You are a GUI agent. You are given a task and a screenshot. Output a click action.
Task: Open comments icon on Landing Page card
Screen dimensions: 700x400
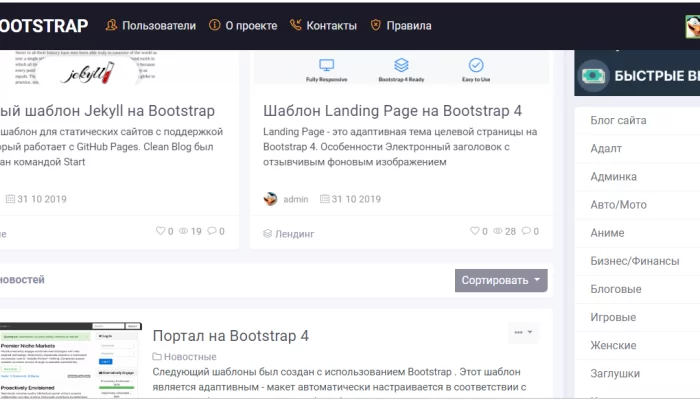click(x=526, y=231)
